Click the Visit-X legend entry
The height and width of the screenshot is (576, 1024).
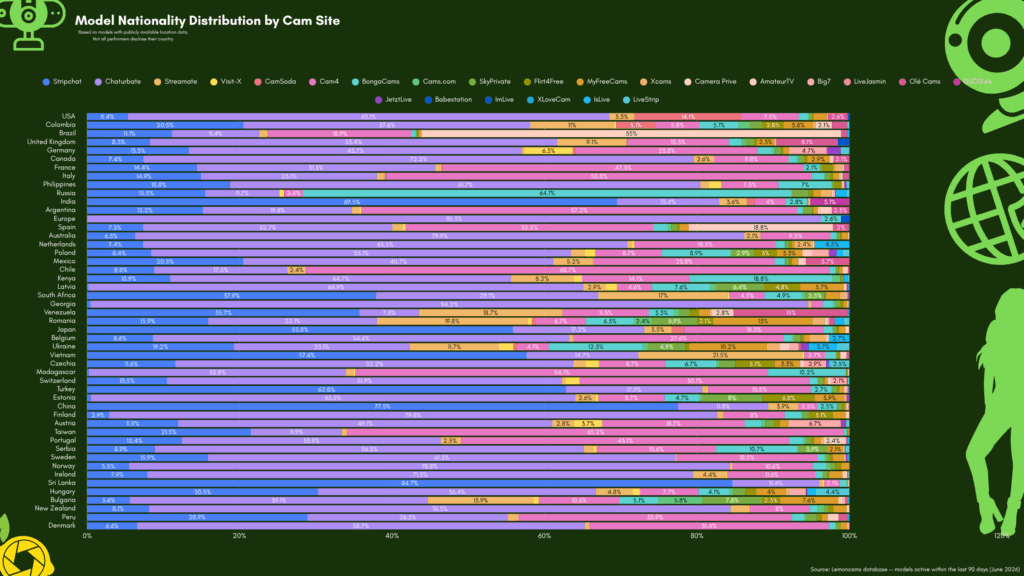[225, 82]
